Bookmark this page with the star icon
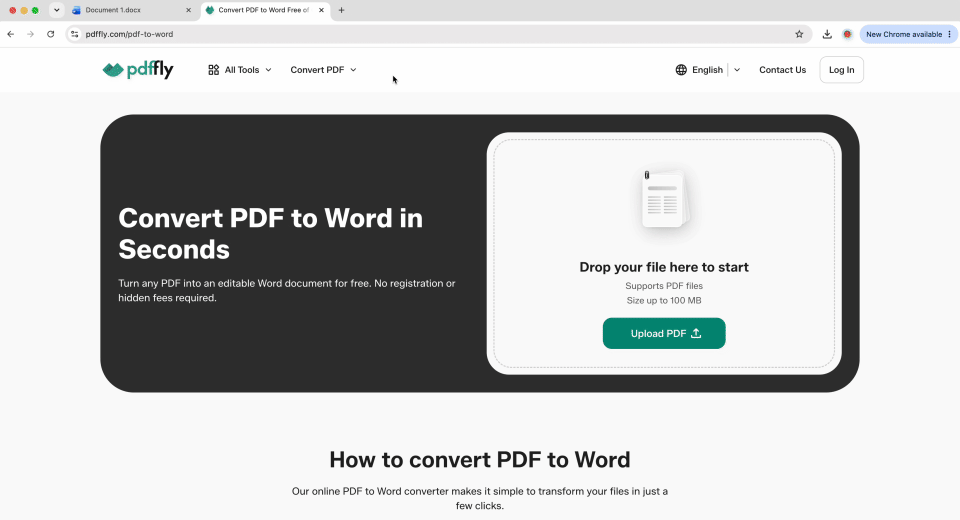Image resolution: width=960 pixels, height=520 pixels. (799, 34)
